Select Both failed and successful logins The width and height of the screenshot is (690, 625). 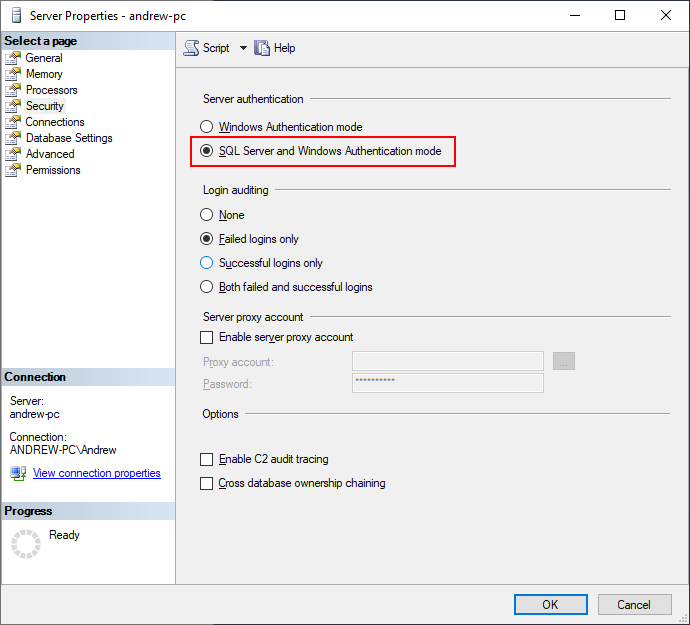click(207, 287)
